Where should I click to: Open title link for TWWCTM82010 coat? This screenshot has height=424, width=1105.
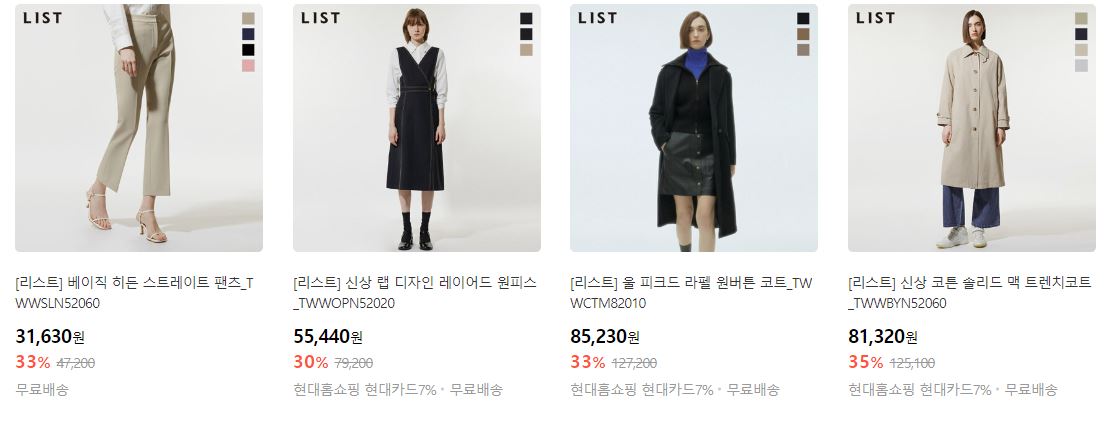[691, 293]
